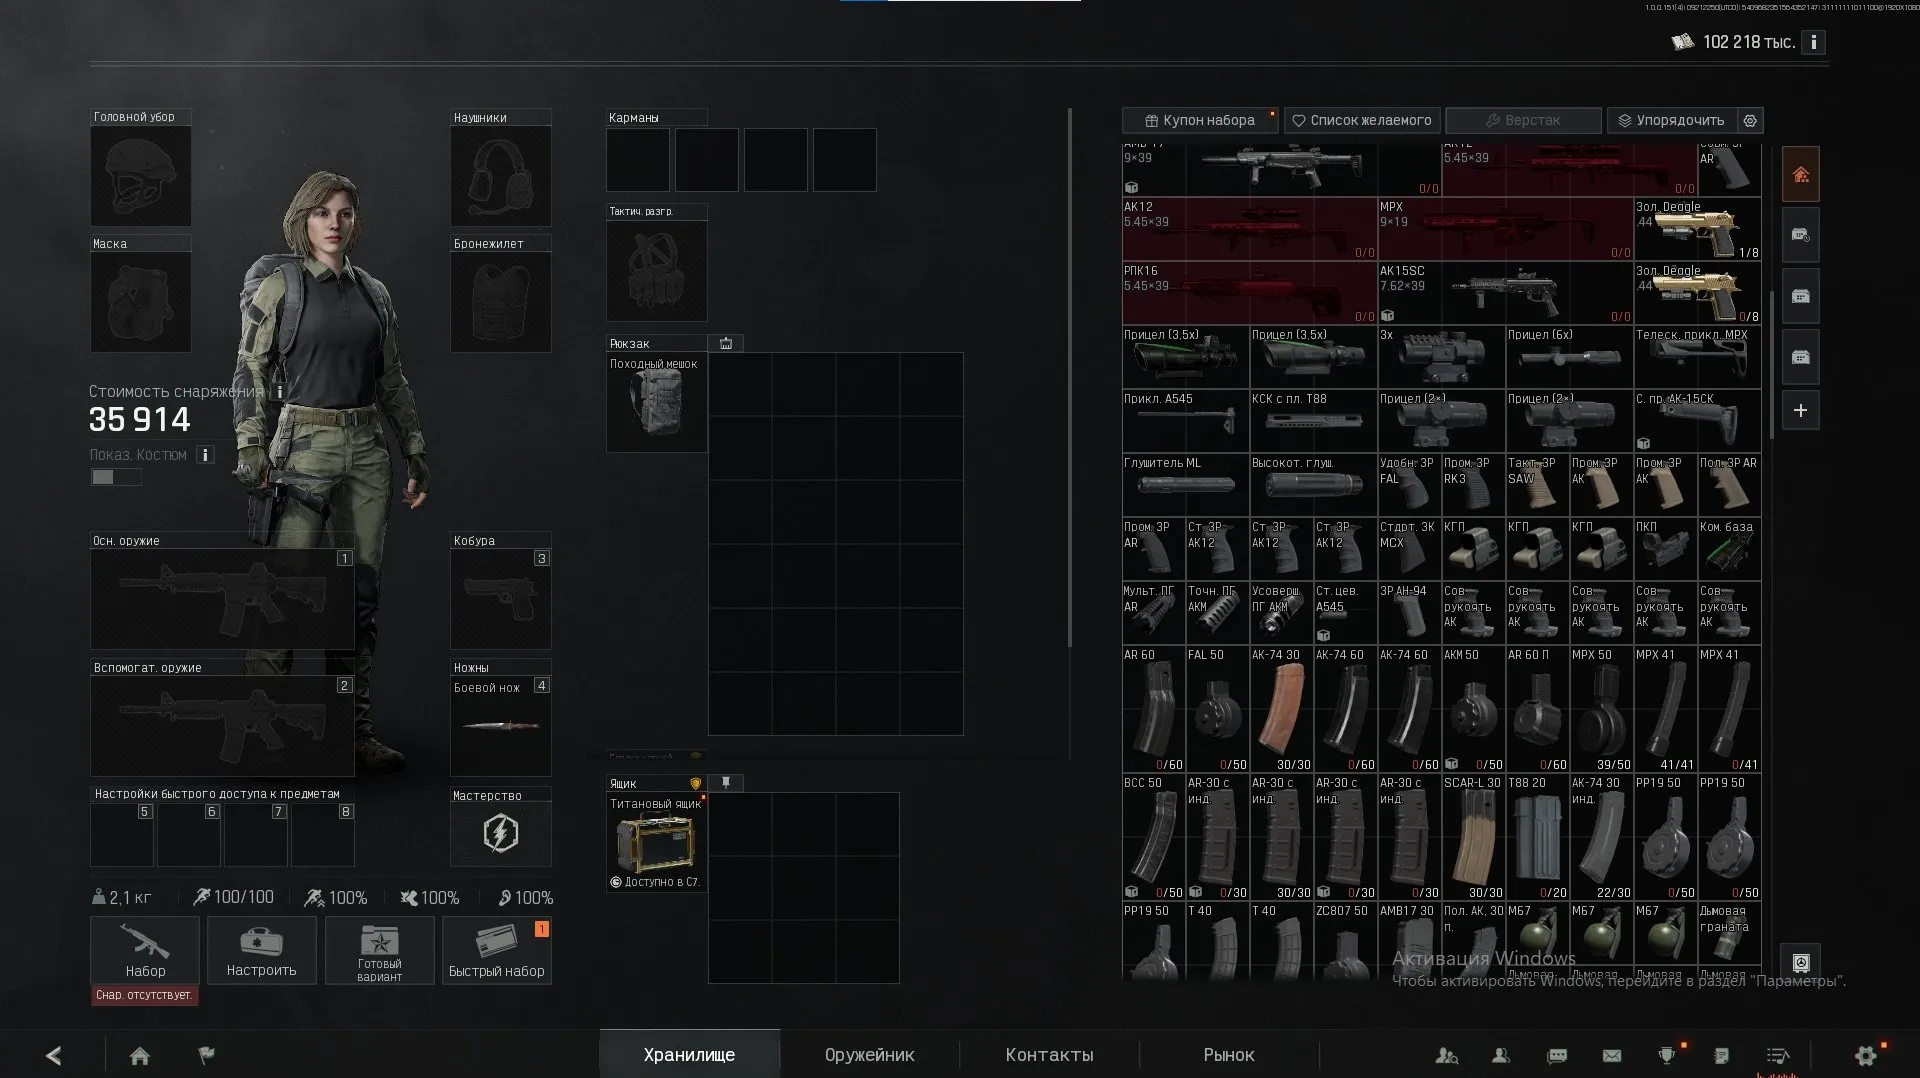This screenshot has width=1920, height=1078.
Task: Switch to the Хранилище tab
Action: 689,1055
